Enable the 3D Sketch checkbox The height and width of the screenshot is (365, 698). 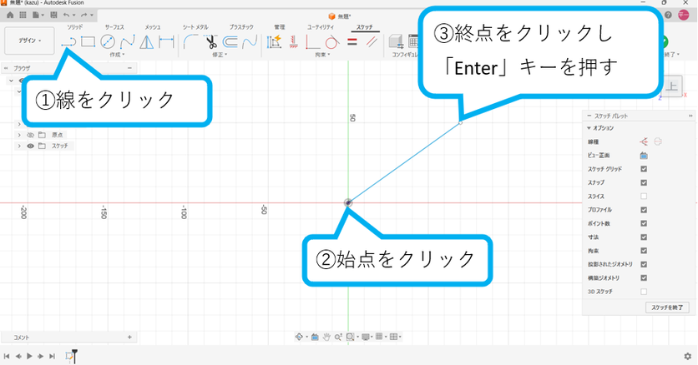[x=644, y=292]
